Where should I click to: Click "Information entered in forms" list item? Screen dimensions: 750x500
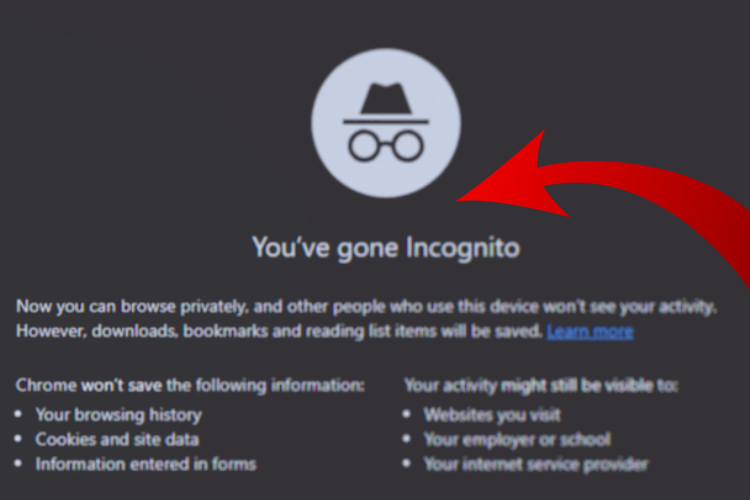[146, 464]
